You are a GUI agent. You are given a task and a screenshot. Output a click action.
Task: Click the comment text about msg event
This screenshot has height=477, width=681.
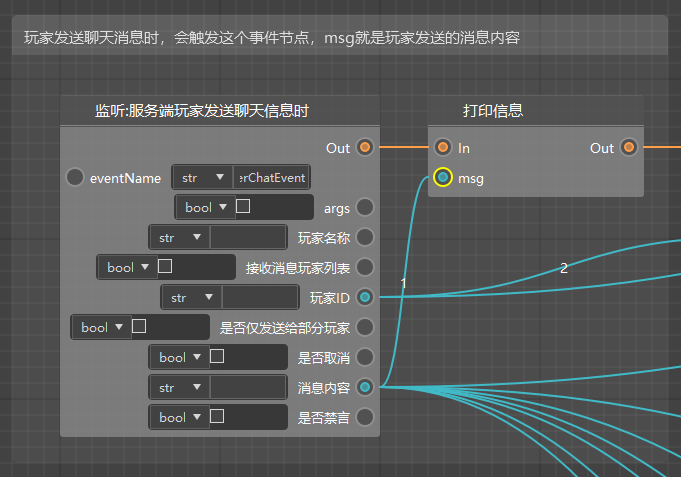click(x=272, y=38)
